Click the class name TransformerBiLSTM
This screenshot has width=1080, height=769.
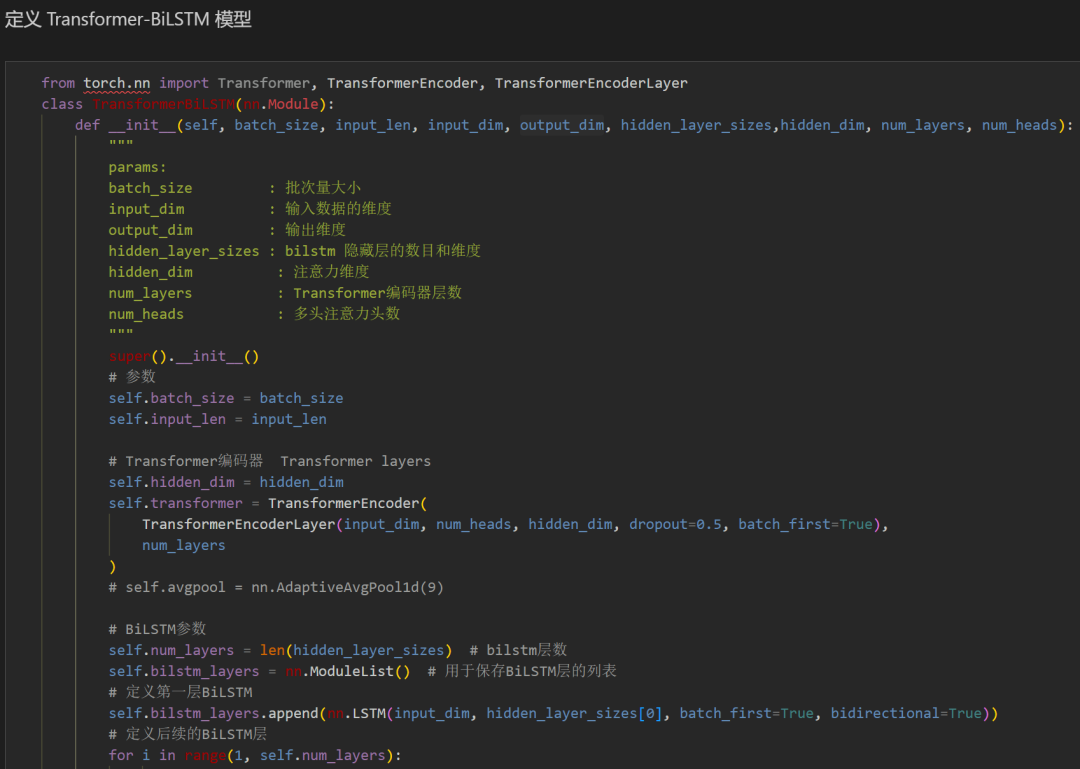click(x=163, y=104)
